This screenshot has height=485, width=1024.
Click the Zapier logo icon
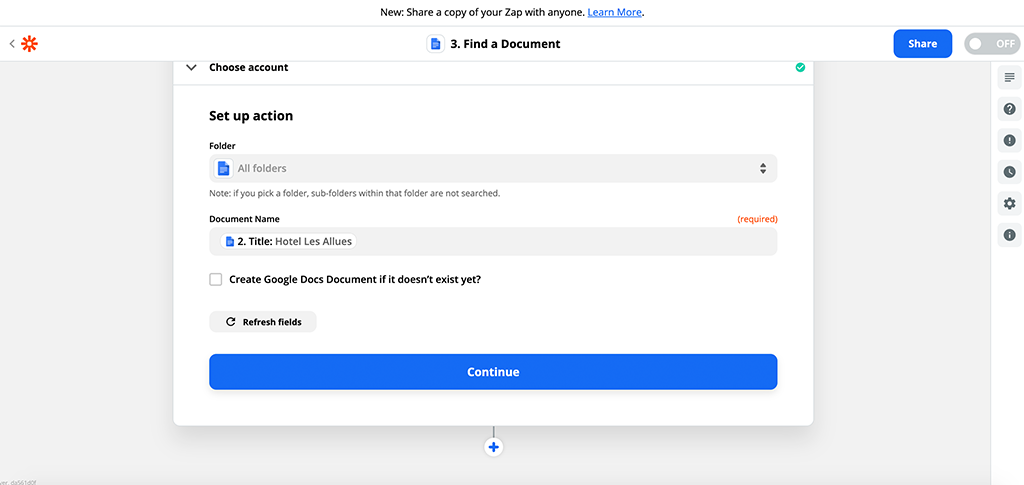[29, 44]
